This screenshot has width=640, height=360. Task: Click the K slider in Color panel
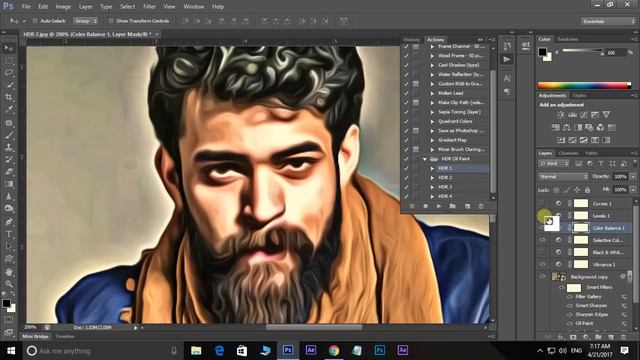583,51
